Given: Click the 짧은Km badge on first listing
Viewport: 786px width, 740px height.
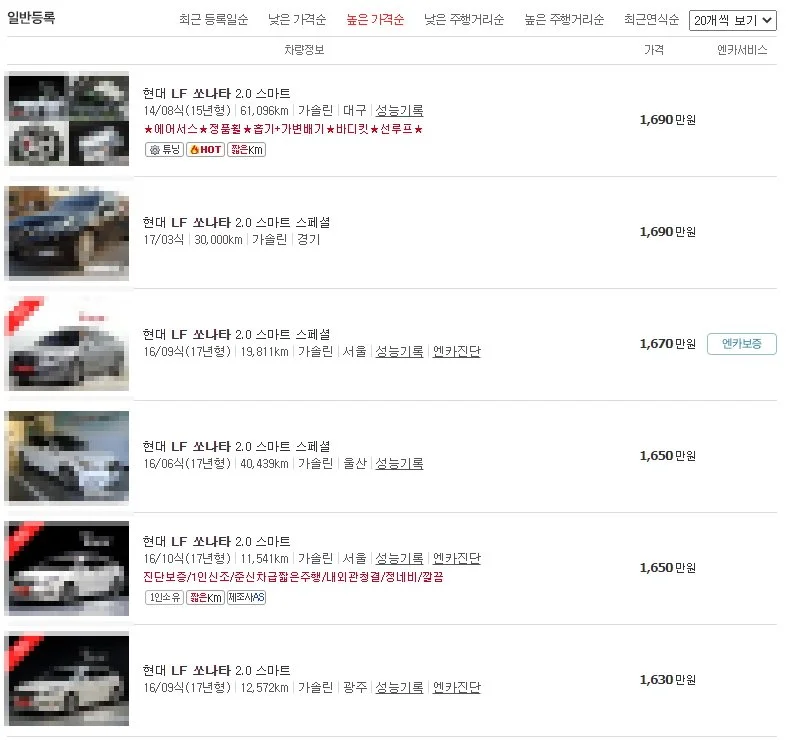Looking at the screenshot, I should pyautogui.click(x=247, y=149).
